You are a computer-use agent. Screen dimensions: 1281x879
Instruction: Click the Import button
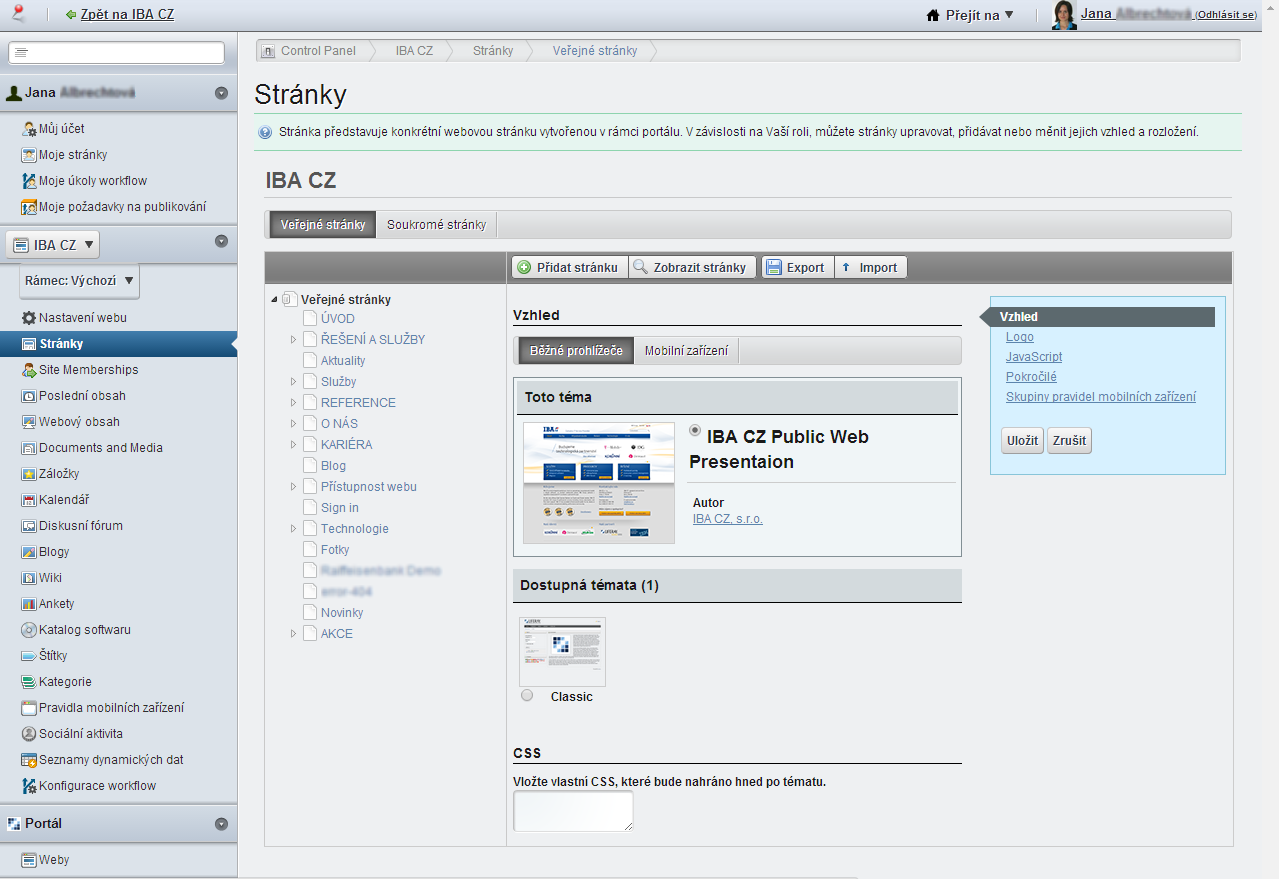pyautogui.click(x=870, y=267)
